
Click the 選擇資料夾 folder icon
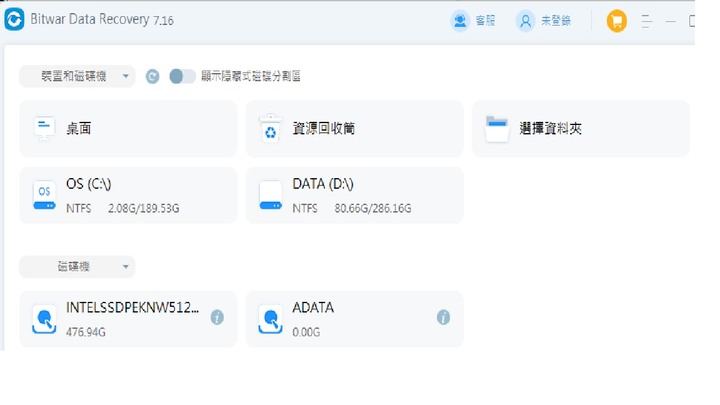coord(497,129)
